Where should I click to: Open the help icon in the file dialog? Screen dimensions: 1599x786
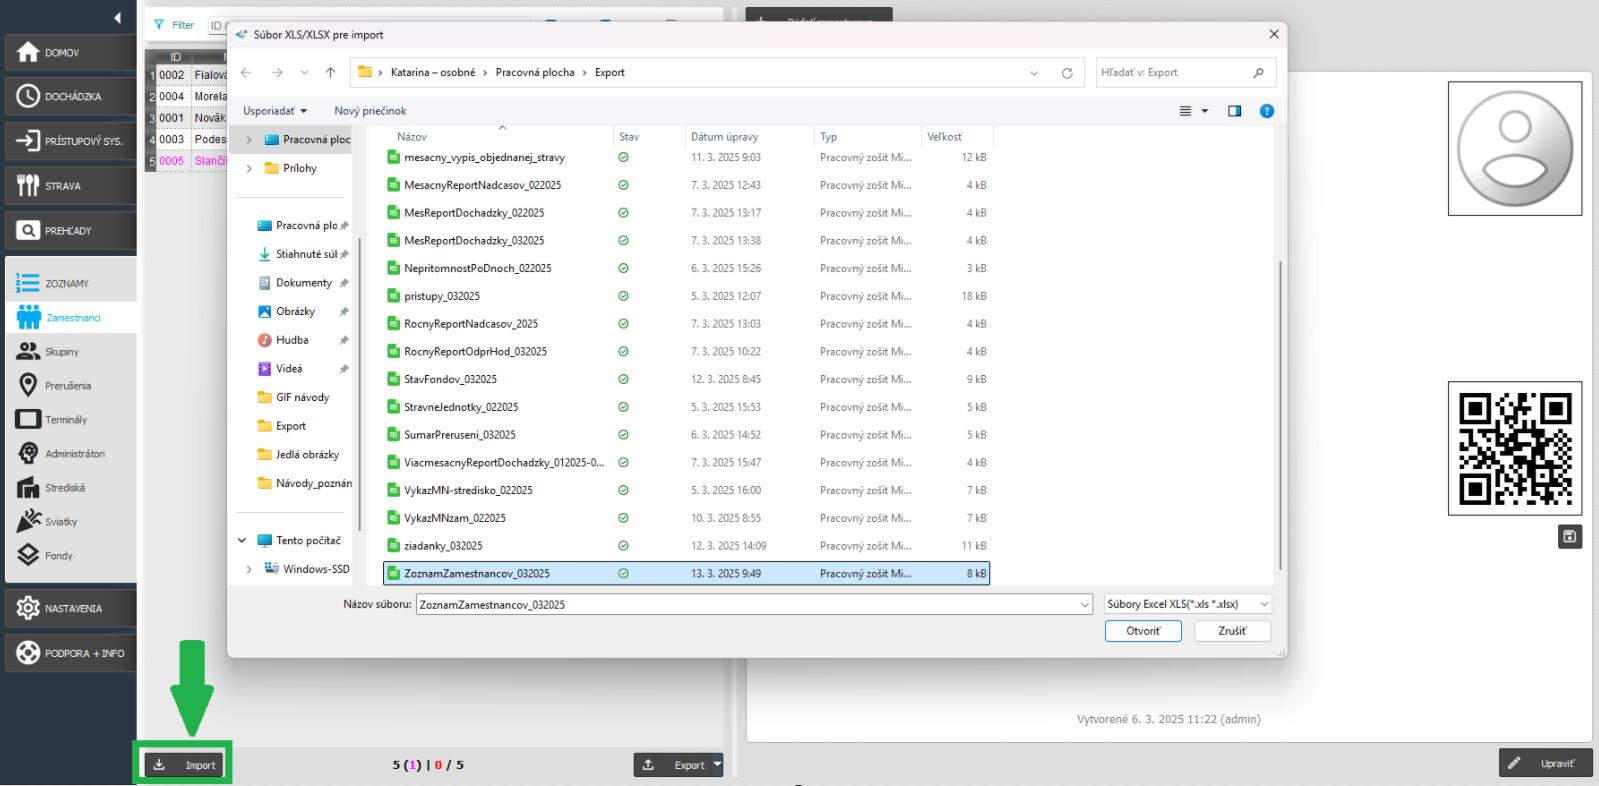[1266, 111]
